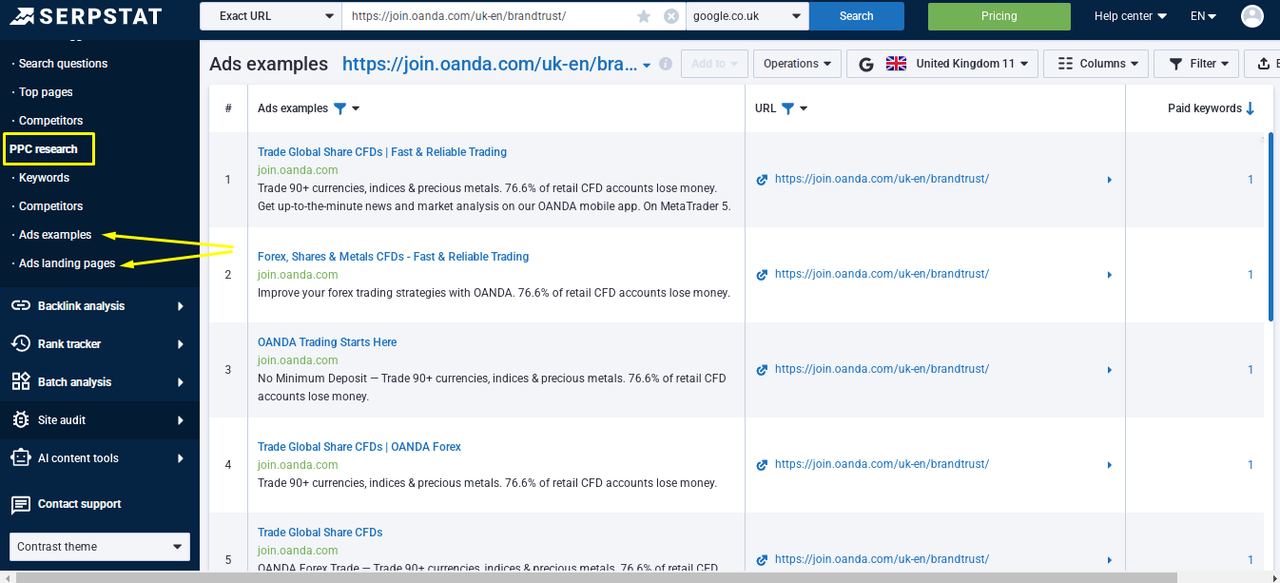Open the row 2 URL via its external link icon

tap(762, 274)
